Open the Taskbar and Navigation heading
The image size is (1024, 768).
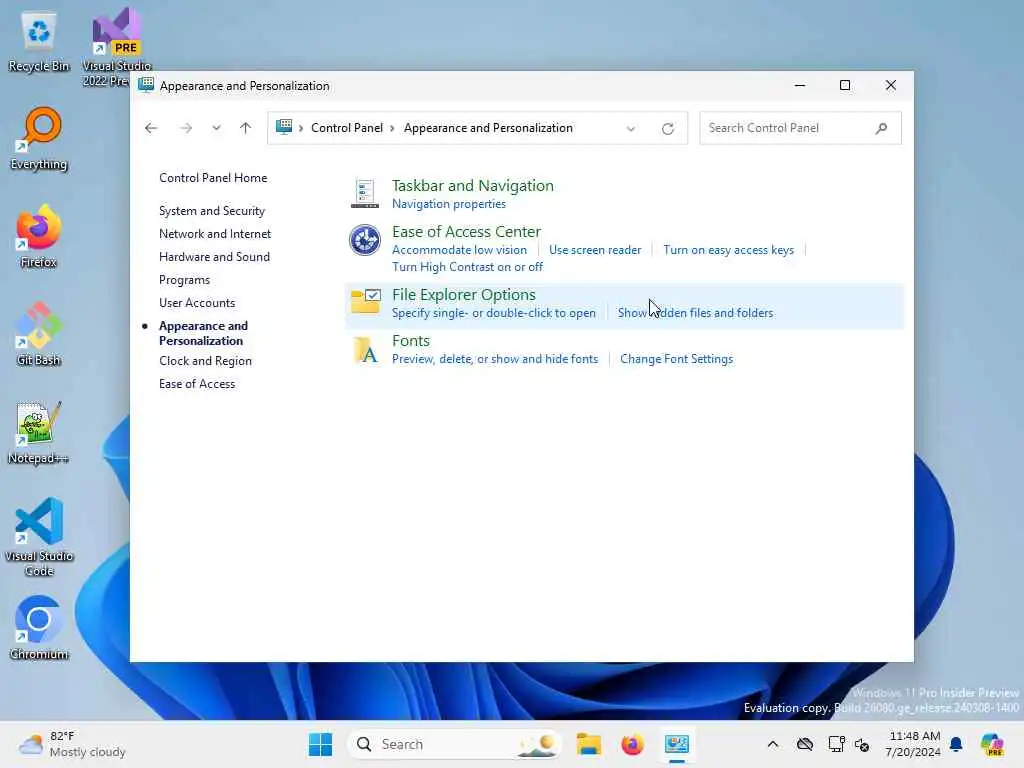click(x=473, y=185)
